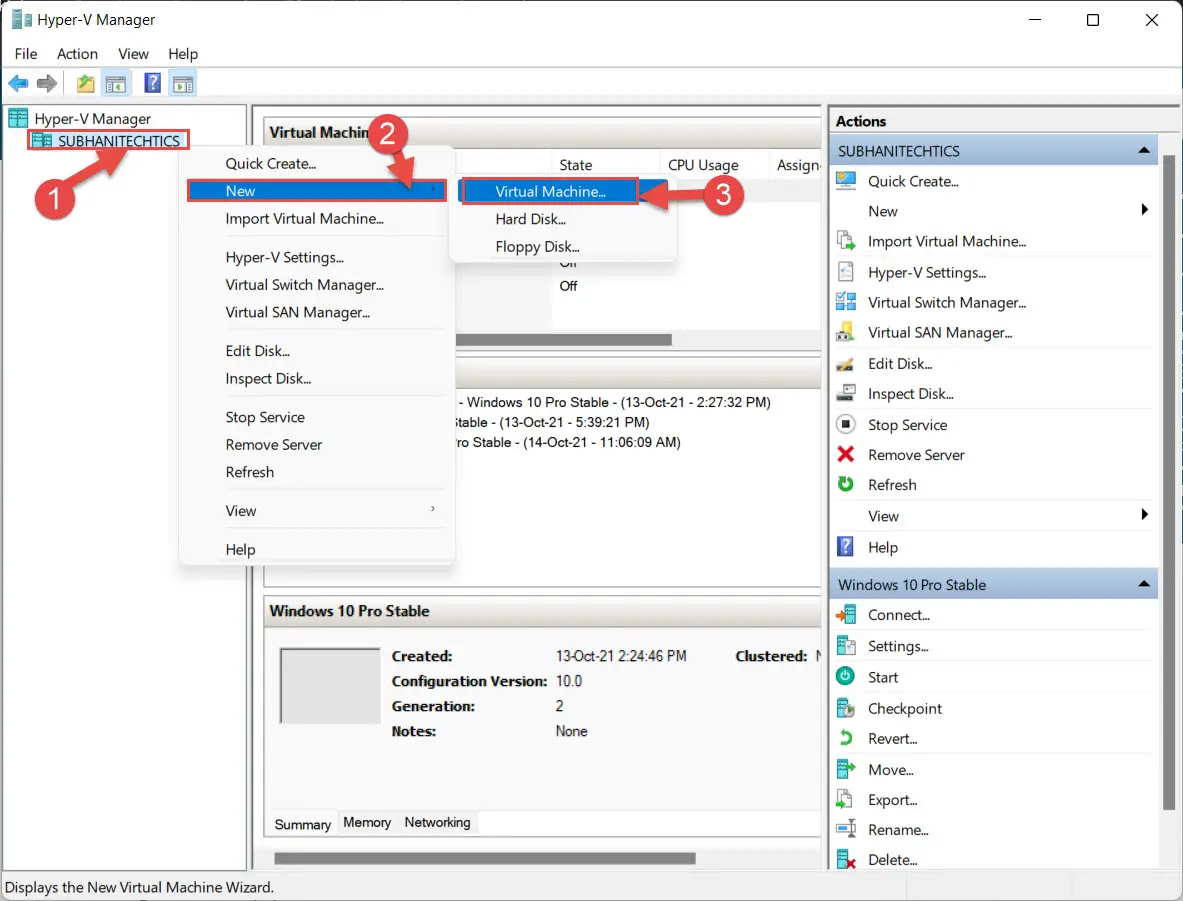The width and height of the screenshot is (1183, 901).
Task: Switch to the Summary tab
Action: pyautogui.click(x=302, y=824)
